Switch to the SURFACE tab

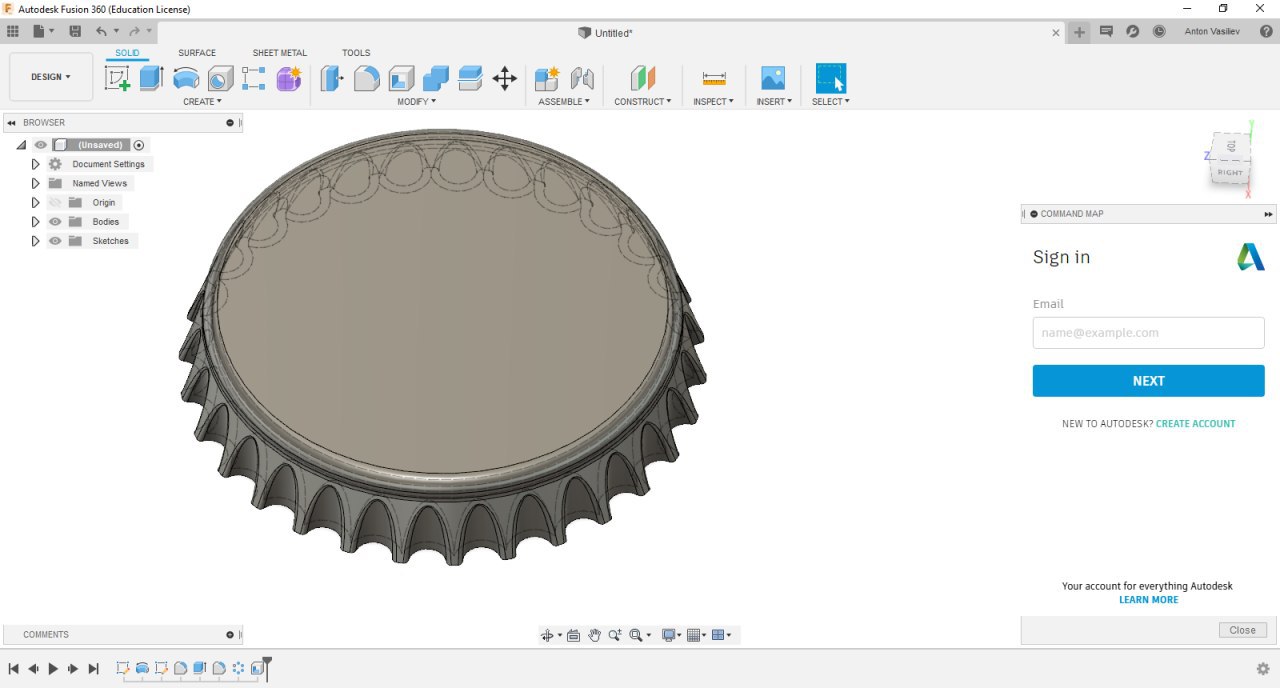pyautogui.click(x=197, y=53)
